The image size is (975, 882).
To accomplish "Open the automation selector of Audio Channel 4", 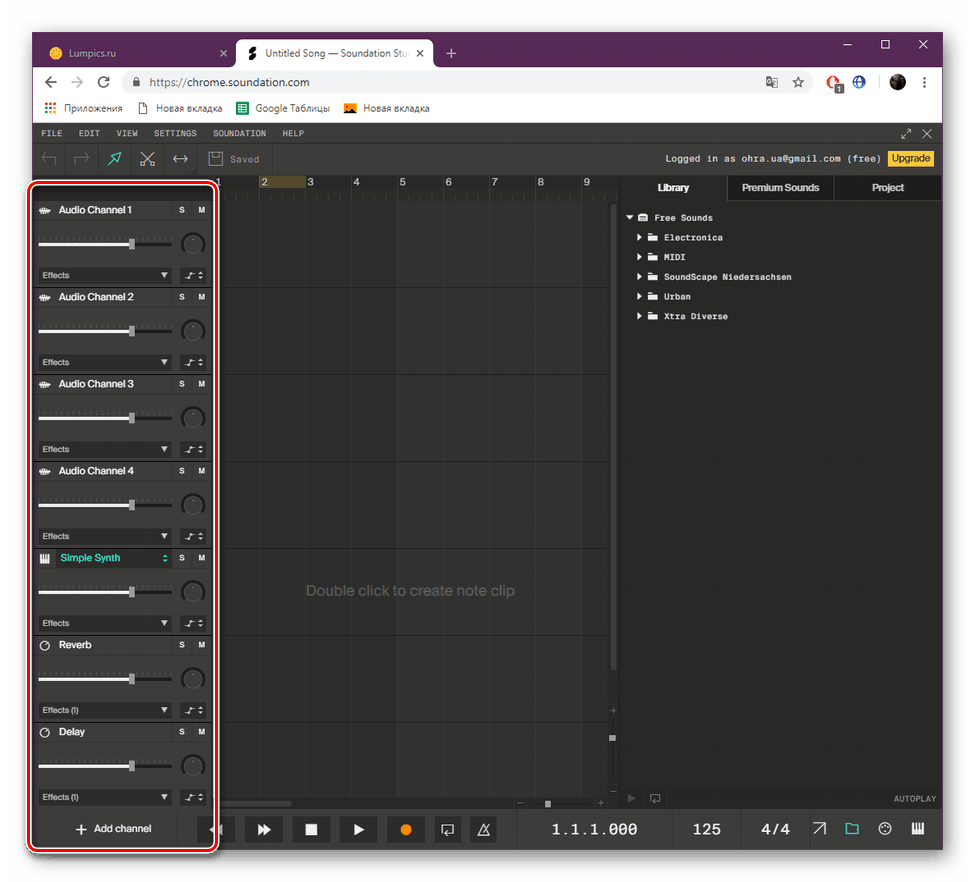I will (193, 536).
